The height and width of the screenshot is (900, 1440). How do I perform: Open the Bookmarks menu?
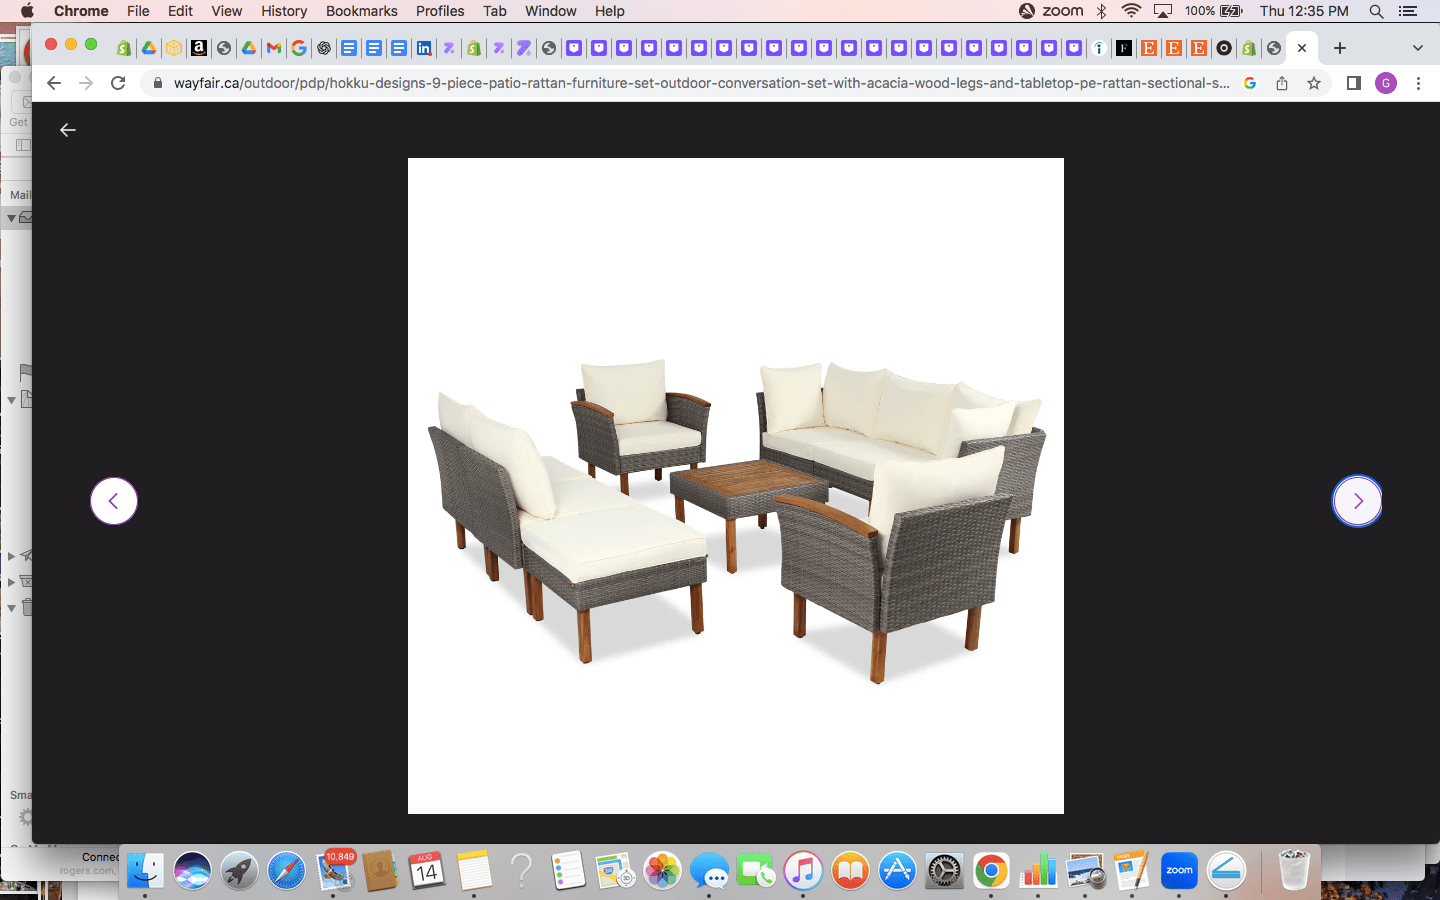pos(361,11)
